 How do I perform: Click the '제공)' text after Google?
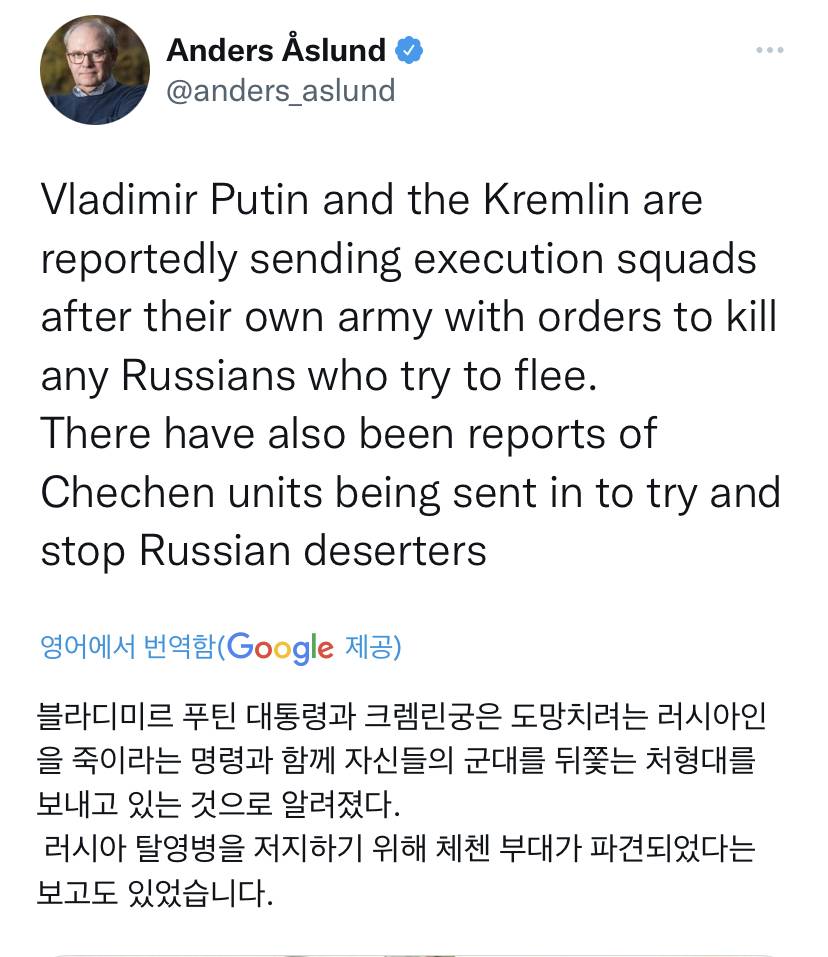[372, 648]
